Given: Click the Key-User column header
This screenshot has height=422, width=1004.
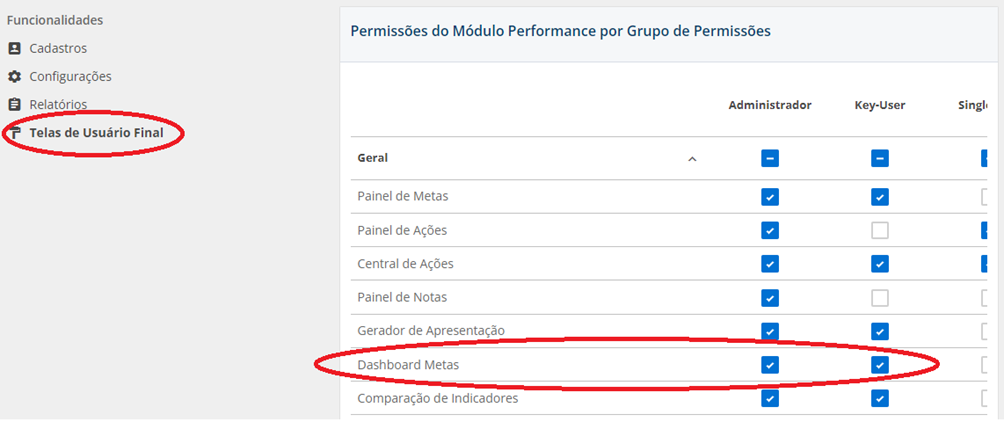Looking at the screenshot, I should (x=880, y=105).
